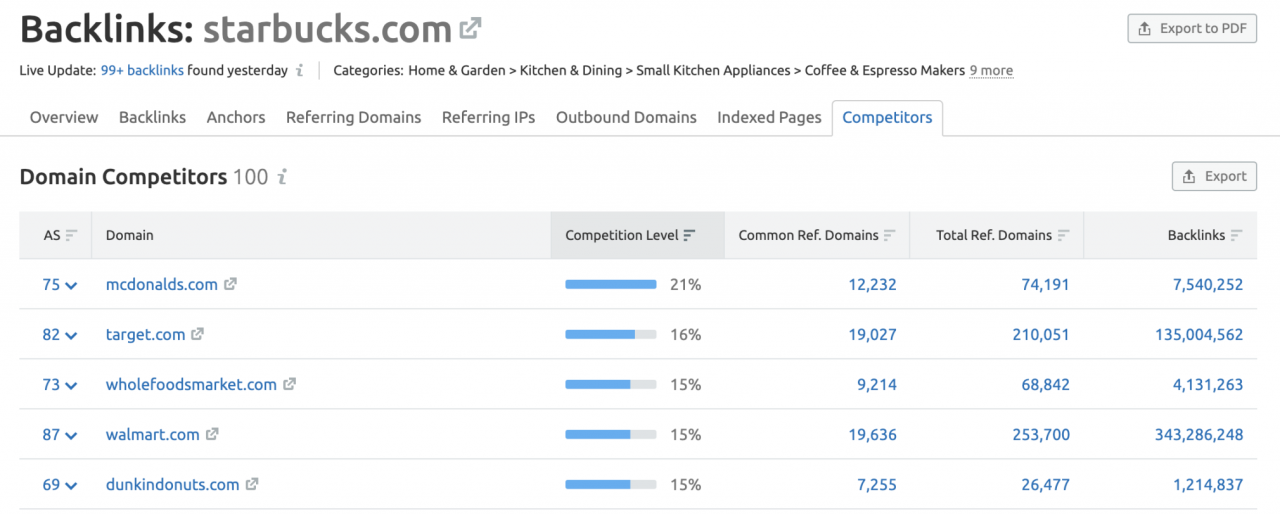Open 7,540,252 backlinks for mcdonalds.com
Viewport: 1280px width, 514px height.
coord(1208,284)
